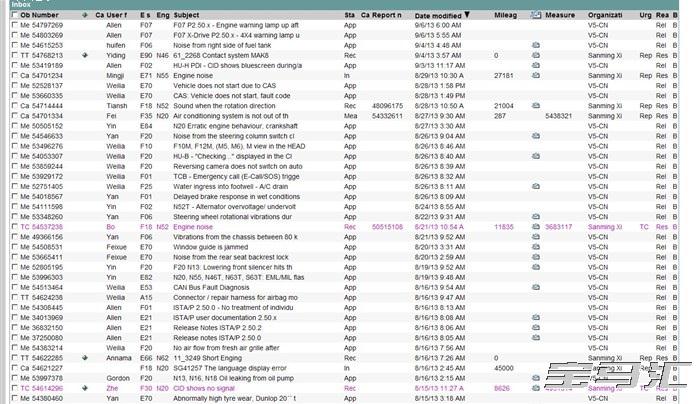
Task: Check the box for row 54797269
Action: pyautogui.click(x=15, y=25)
